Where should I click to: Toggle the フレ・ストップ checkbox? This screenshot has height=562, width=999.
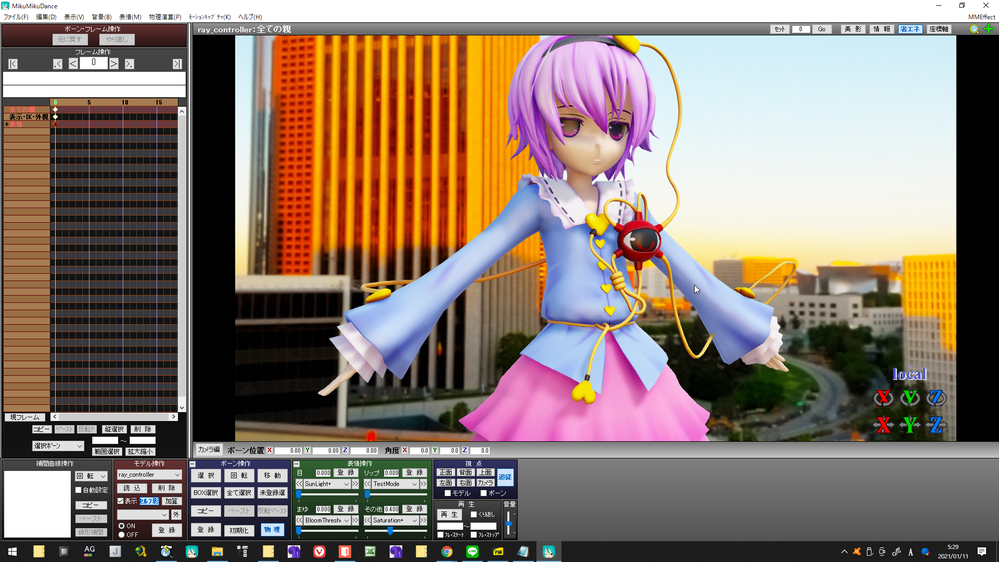point(473,535)
